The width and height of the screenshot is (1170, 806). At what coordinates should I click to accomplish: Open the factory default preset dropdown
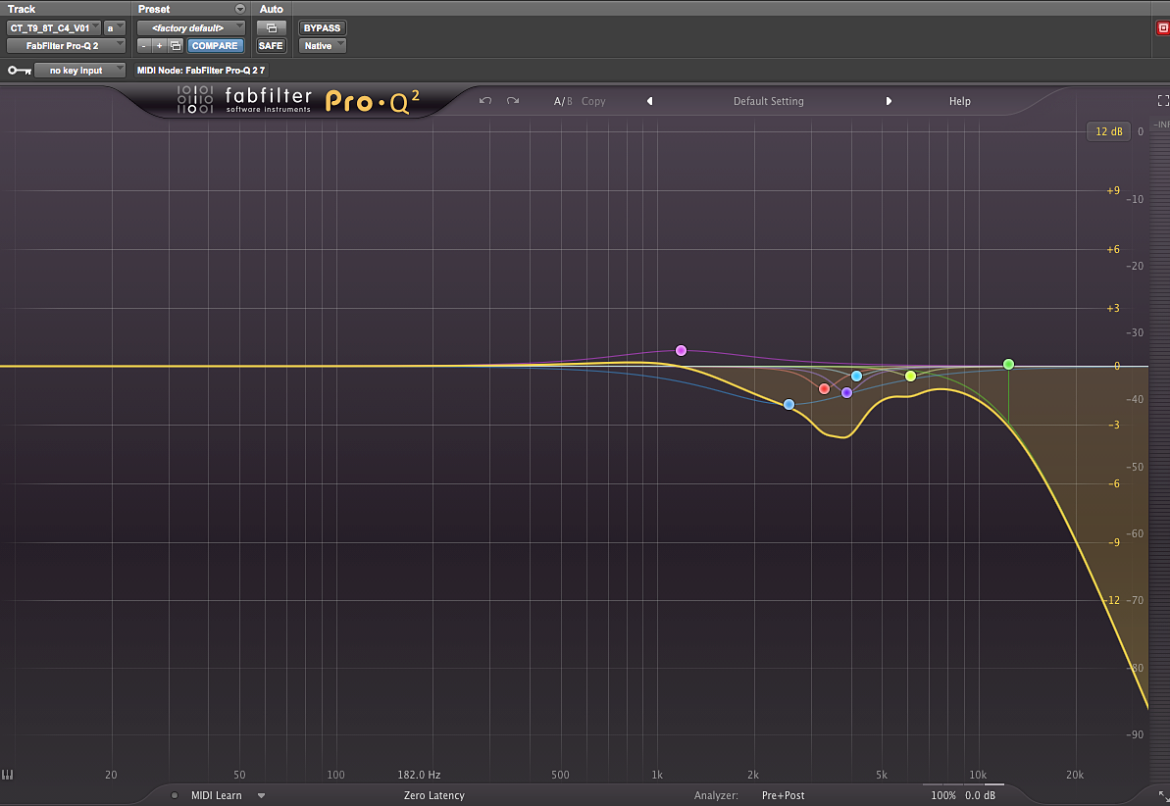pos(191,28)
